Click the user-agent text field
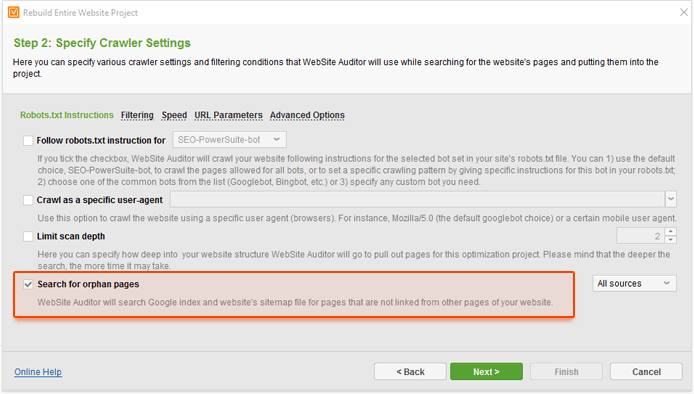The image size is (694, 394). [417, 199]
